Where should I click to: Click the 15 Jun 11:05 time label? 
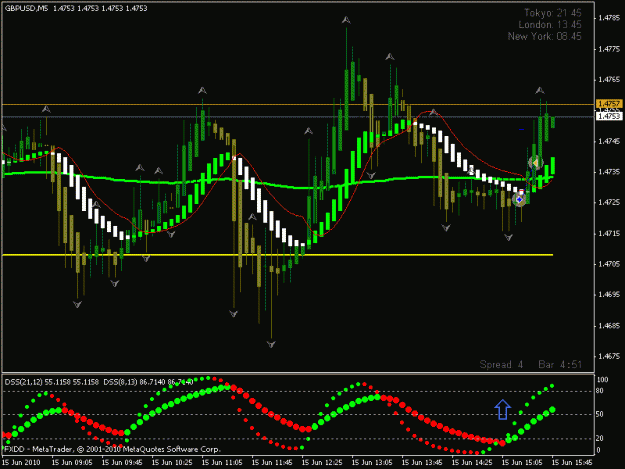click(x=222, y=462)
